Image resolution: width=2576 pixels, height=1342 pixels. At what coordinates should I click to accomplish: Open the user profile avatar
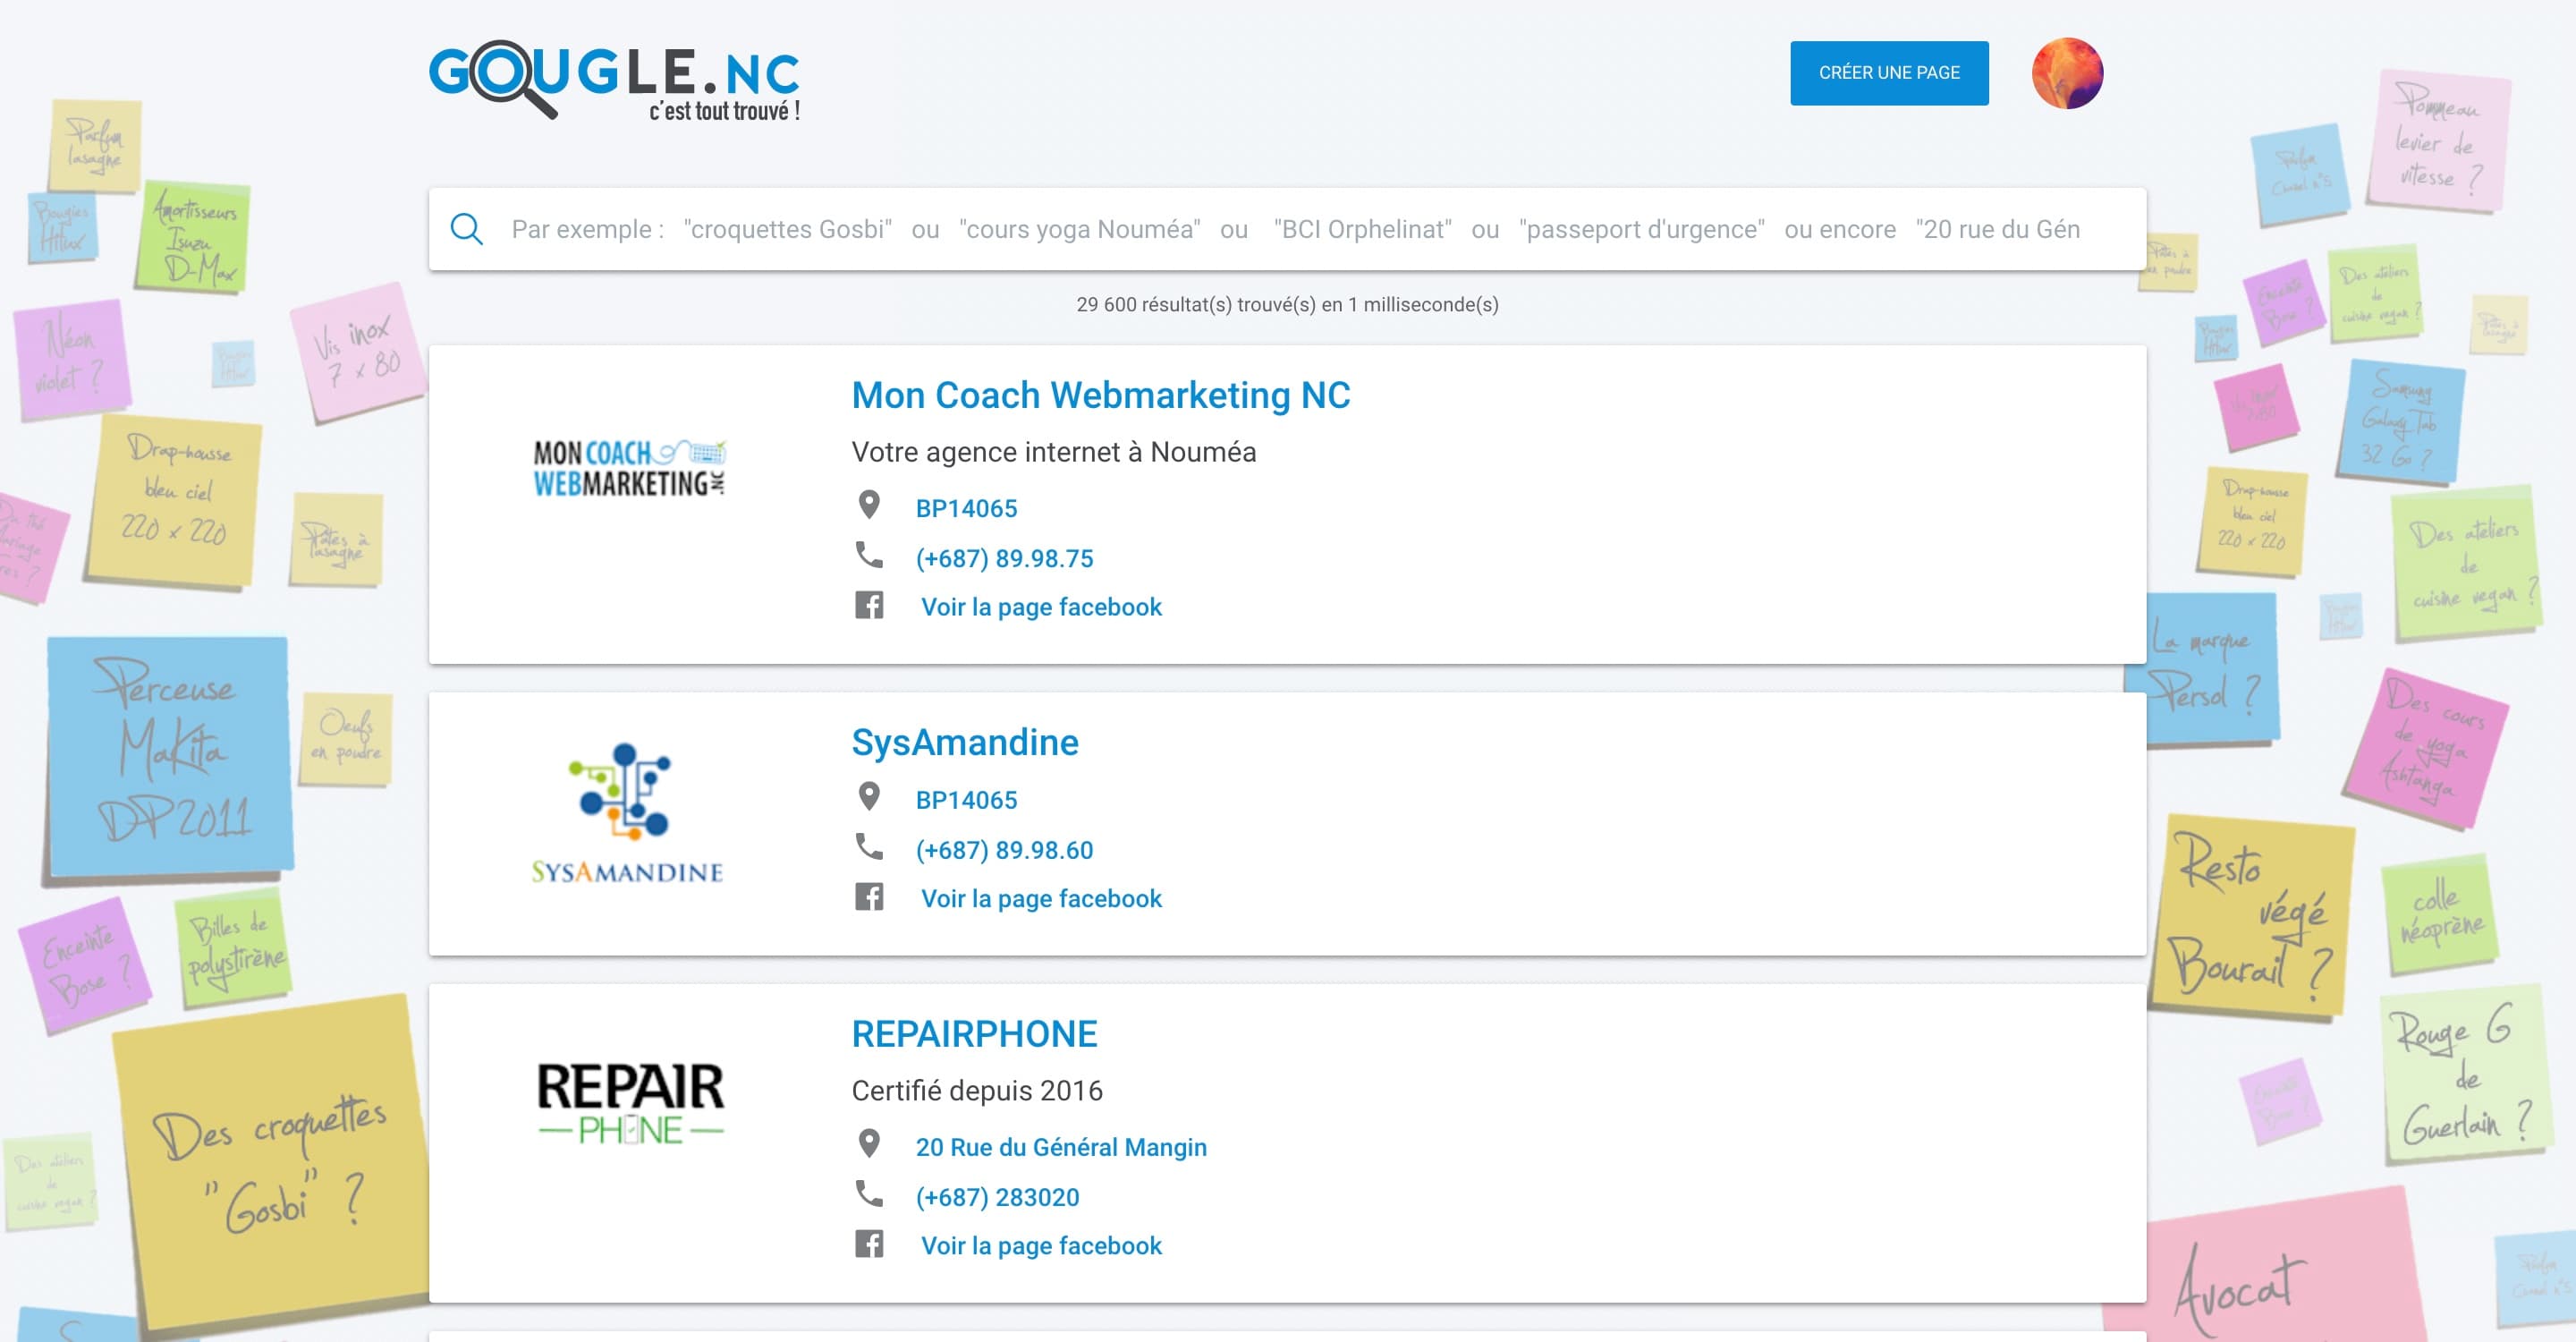point(2066,73)
